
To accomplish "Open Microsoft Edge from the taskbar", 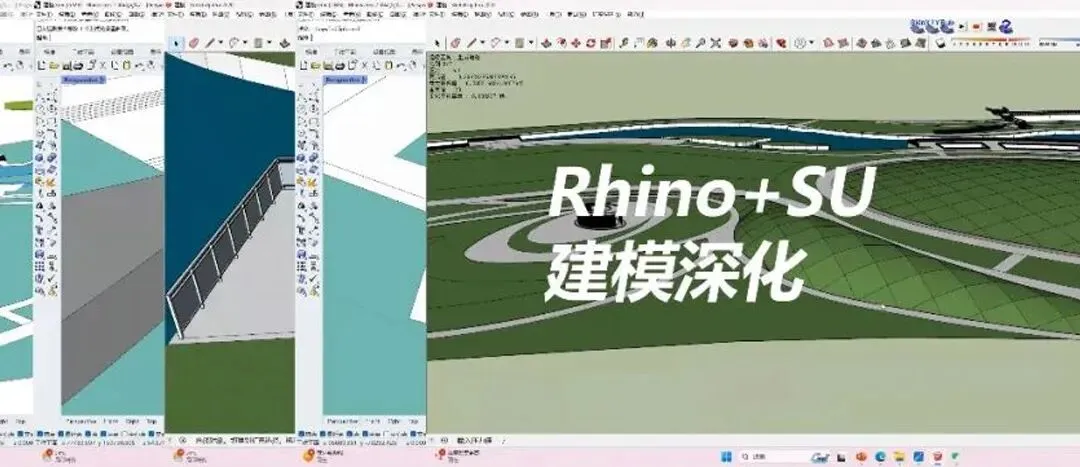I will [x=881, y=457].
